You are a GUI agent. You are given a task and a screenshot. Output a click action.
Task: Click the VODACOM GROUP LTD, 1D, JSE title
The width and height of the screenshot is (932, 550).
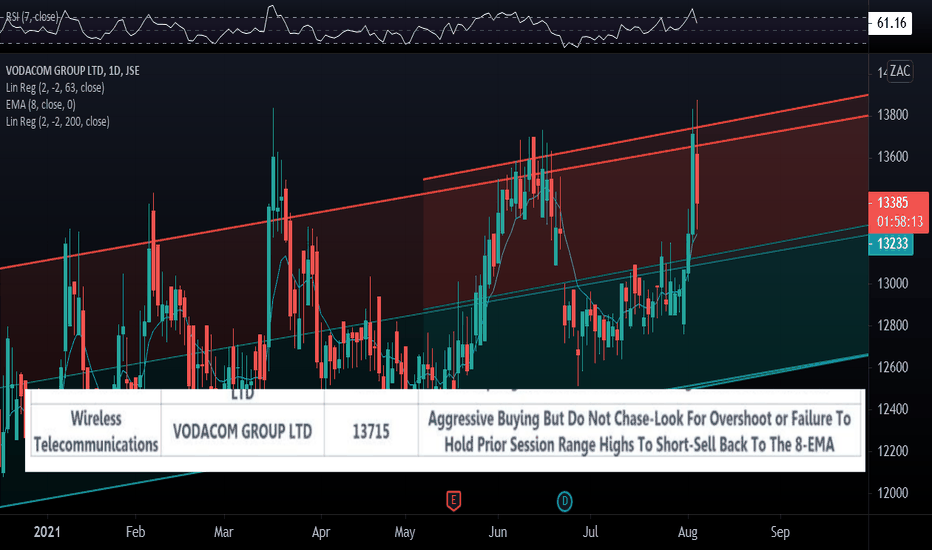(73, 70)
